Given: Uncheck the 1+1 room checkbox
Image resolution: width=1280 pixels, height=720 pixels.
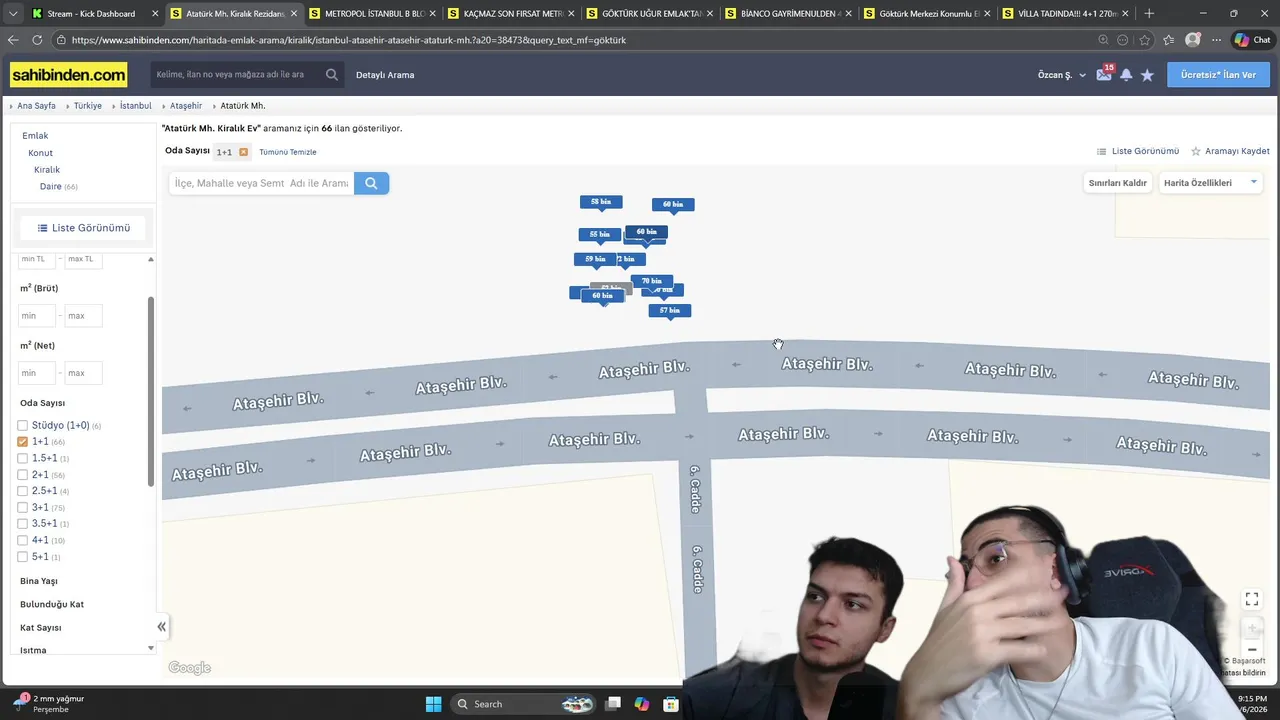Looking at the screenshot, I should 23,441.
